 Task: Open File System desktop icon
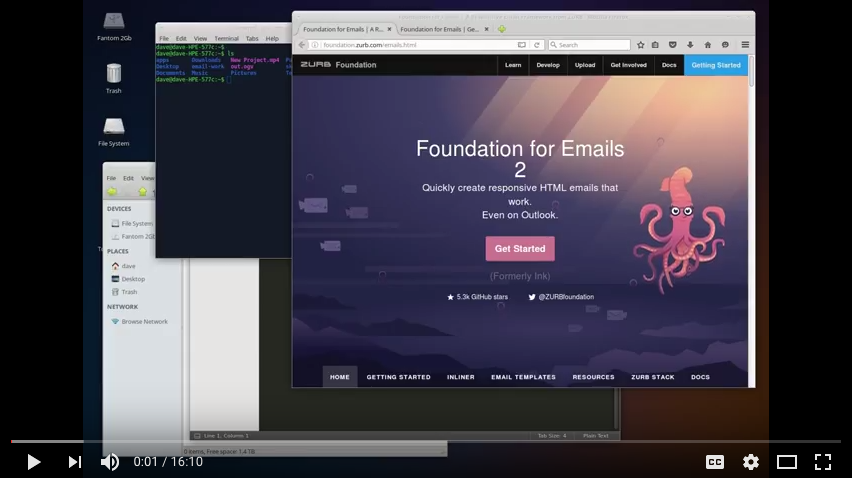[x=114, y=132]
